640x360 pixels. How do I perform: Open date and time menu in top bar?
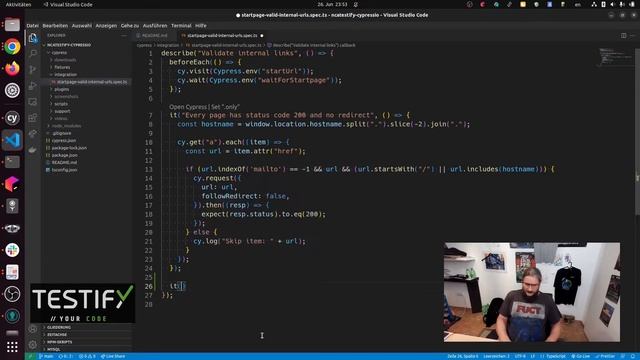point(332,4)
